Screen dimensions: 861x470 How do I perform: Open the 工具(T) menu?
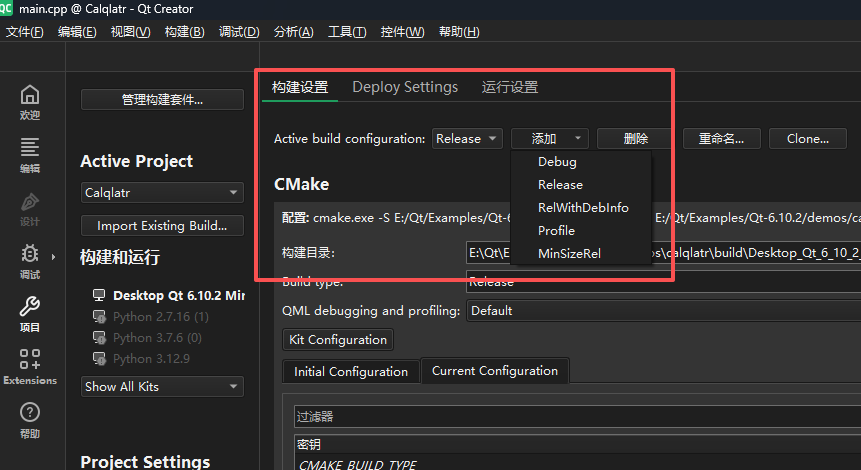[347, 32]
